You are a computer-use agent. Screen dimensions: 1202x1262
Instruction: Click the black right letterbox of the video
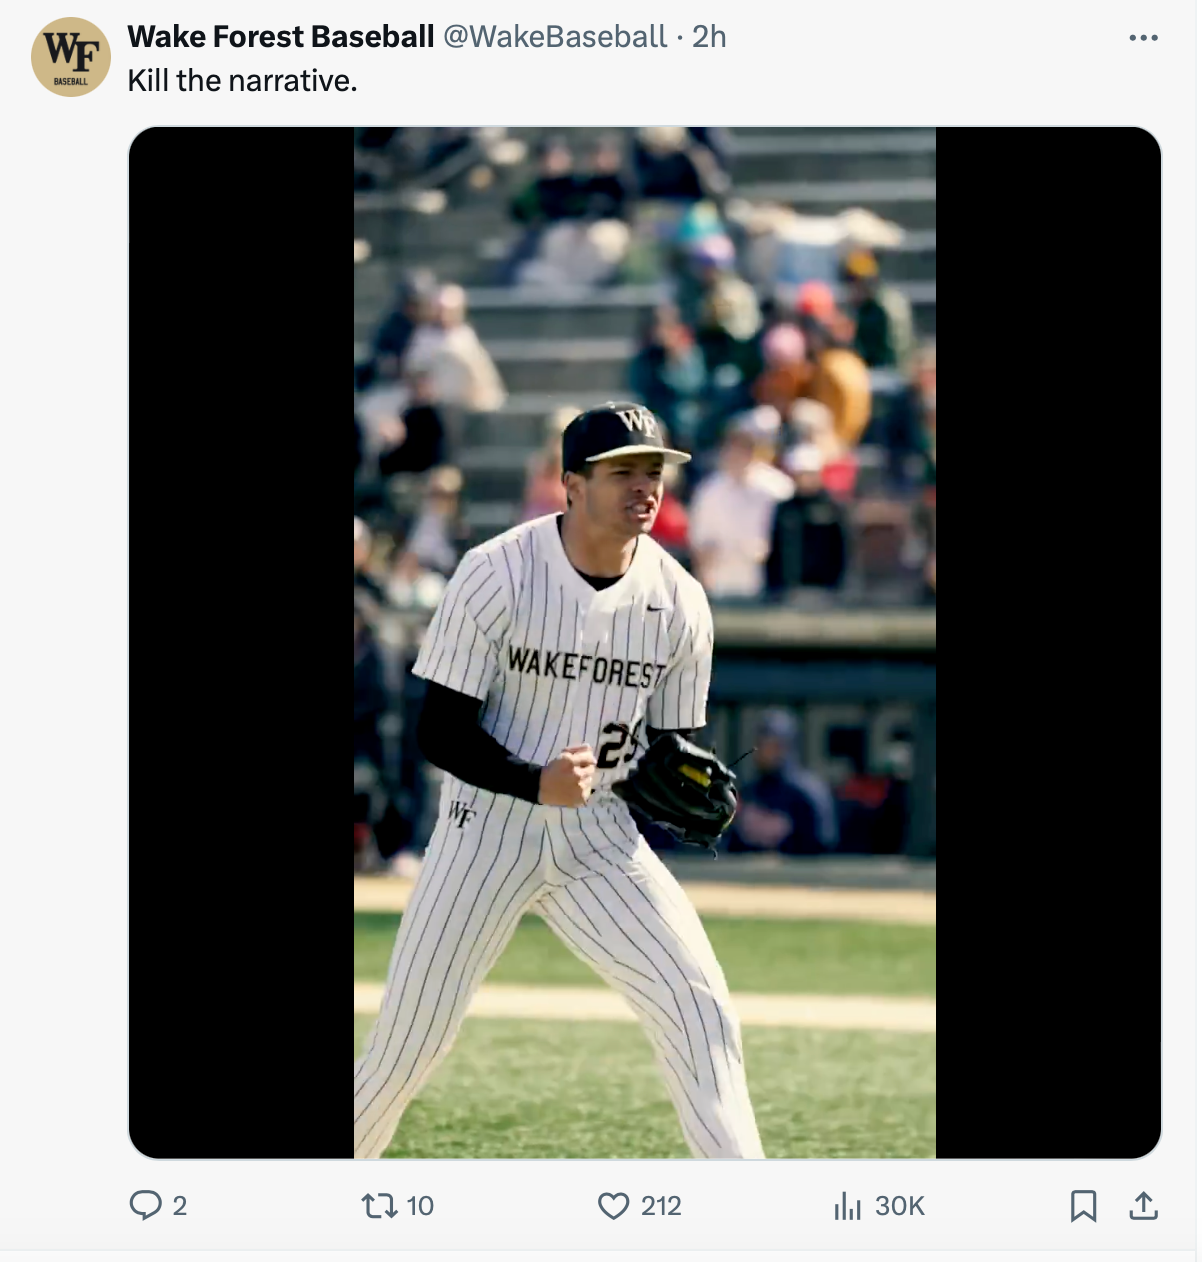point(1048,642)
